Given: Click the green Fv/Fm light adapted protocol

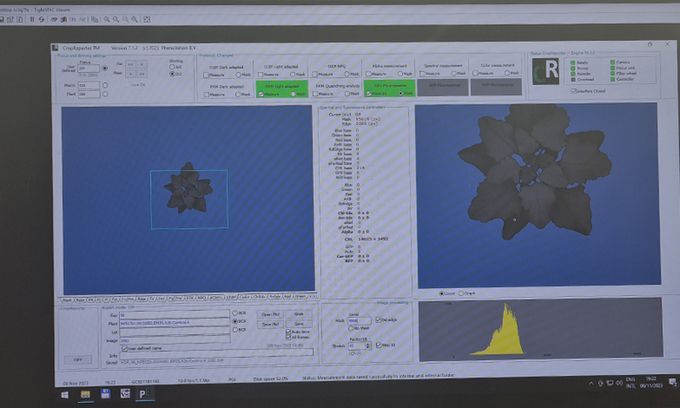Looking at the screenshot, I should [x=283, y=88].
